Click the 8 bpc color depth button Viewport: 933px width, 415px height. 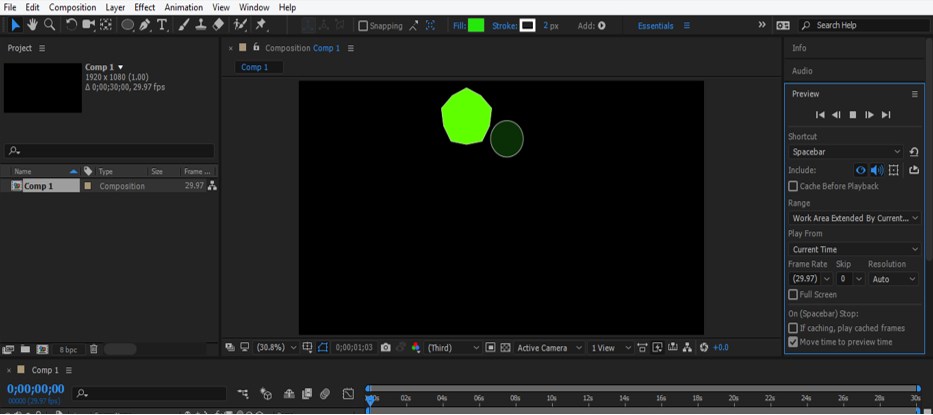coord(68,350)
